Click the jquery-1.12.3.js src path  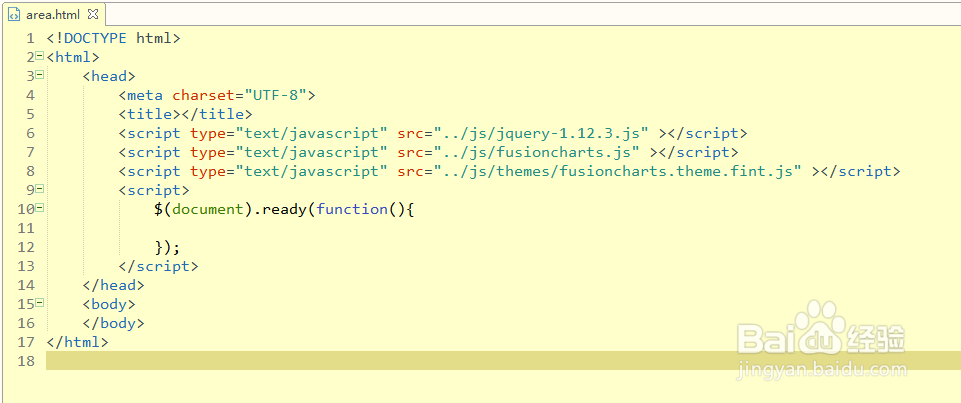pyautogui.click(x=542, y=133)
